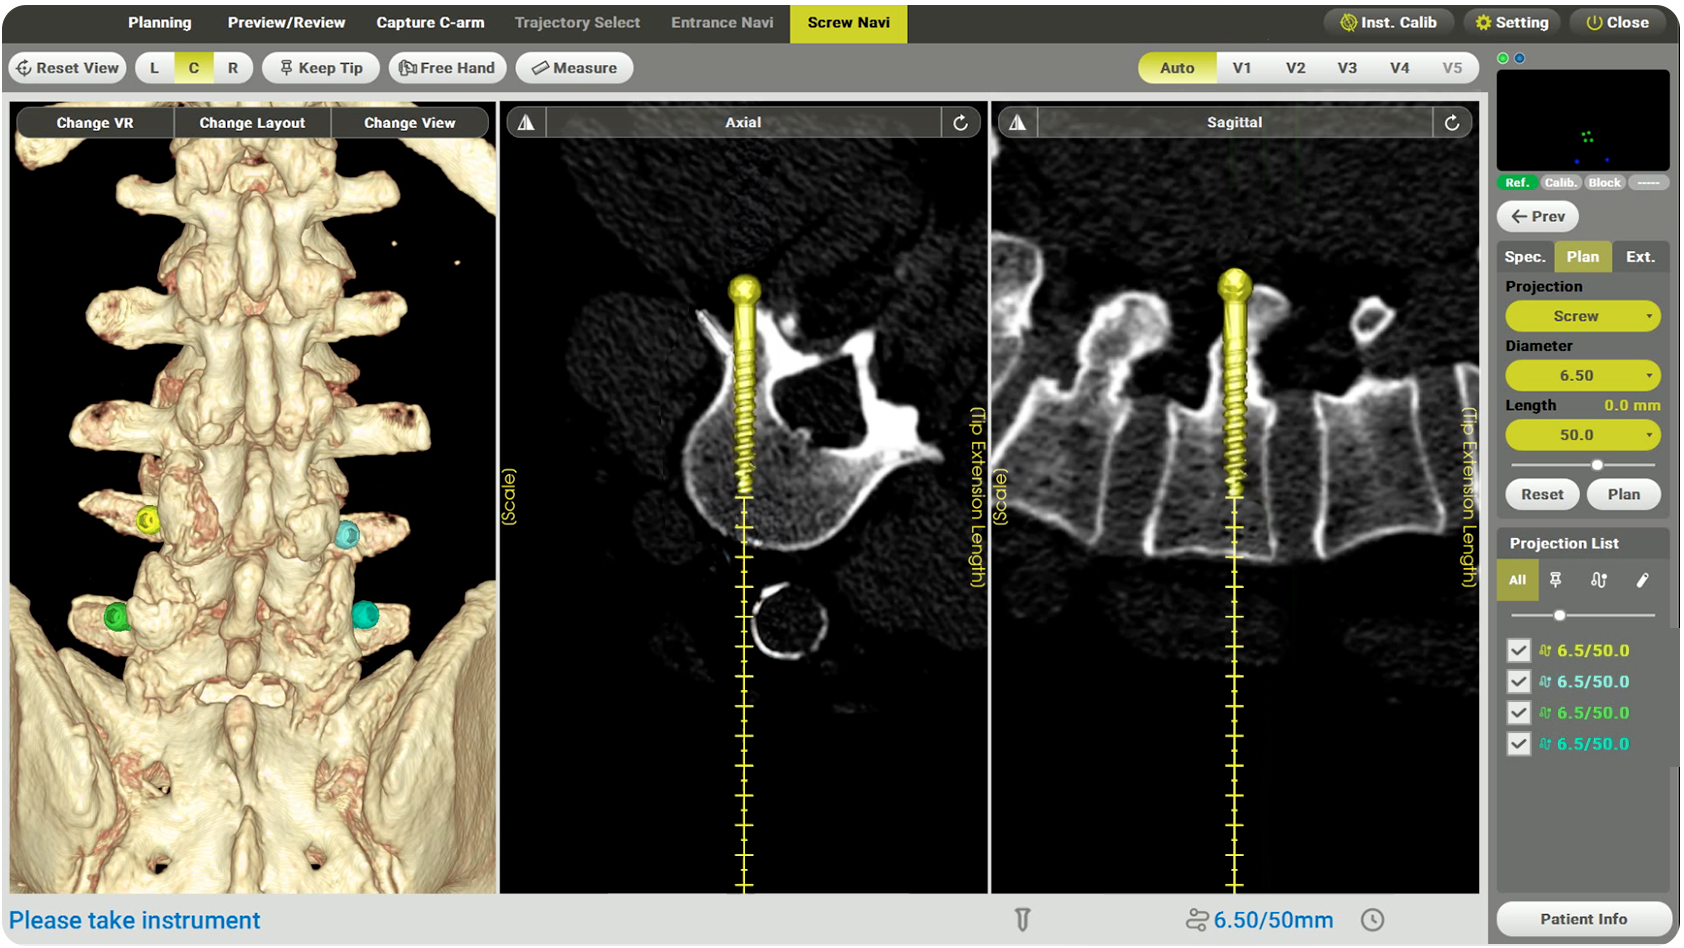Click the Measure button
Image resolution: width=1684 pixels, height=948 pixels.
(x=574, y=68)
